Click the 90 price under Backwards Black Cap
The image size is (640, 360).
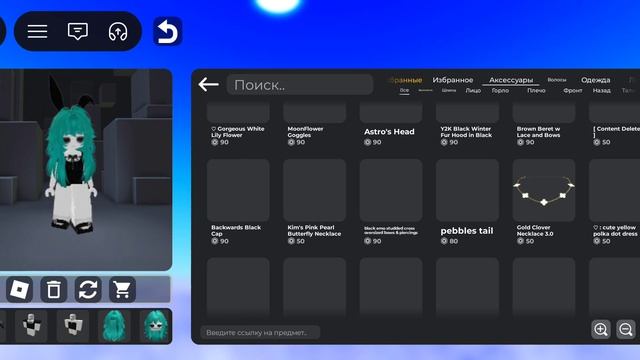(x=220, y=241)
